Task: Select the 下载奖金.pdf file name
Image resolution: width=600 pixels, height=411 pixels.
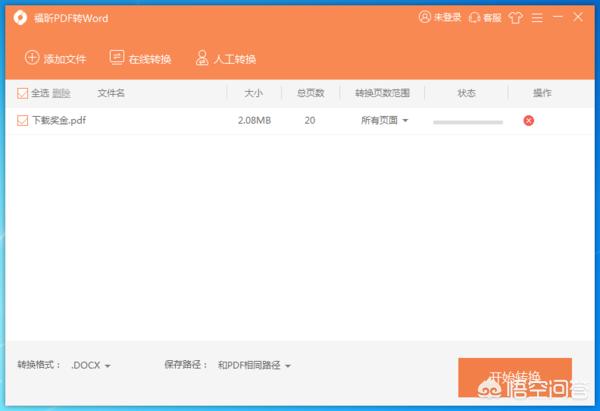Action: click(x=58, y=120)
